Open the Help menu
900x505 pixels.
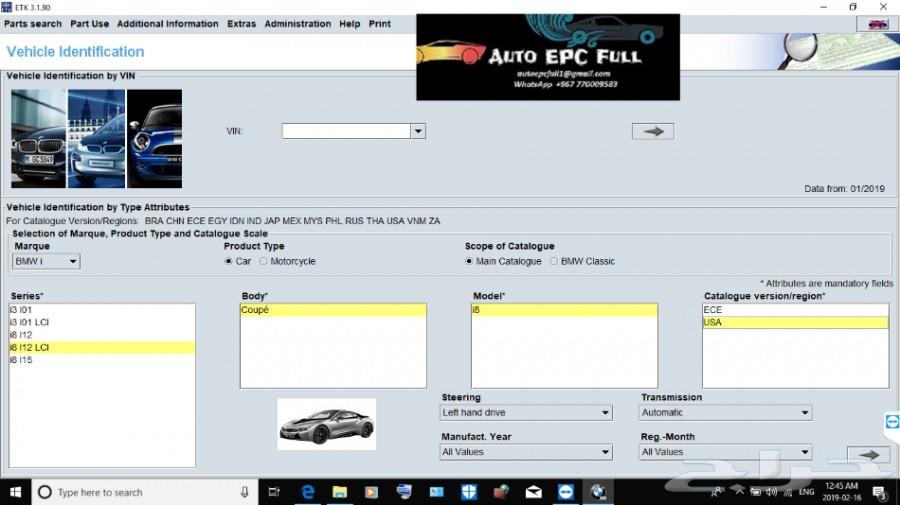tap(350, 24)
